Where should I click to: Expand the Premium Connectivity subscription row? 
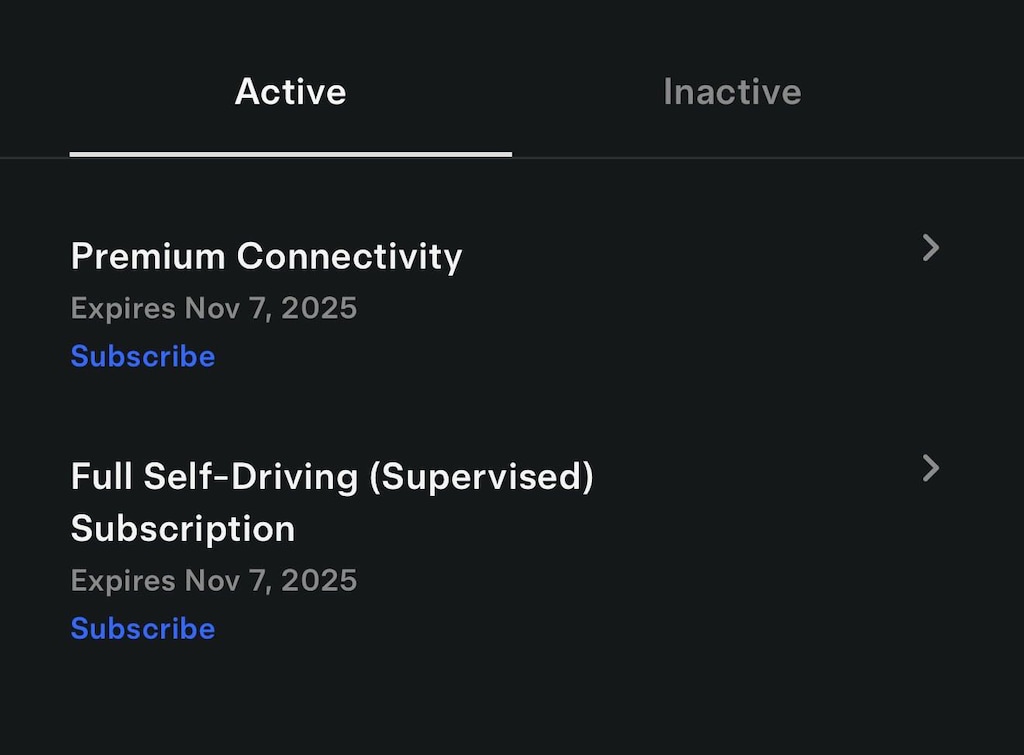(505, 302)
